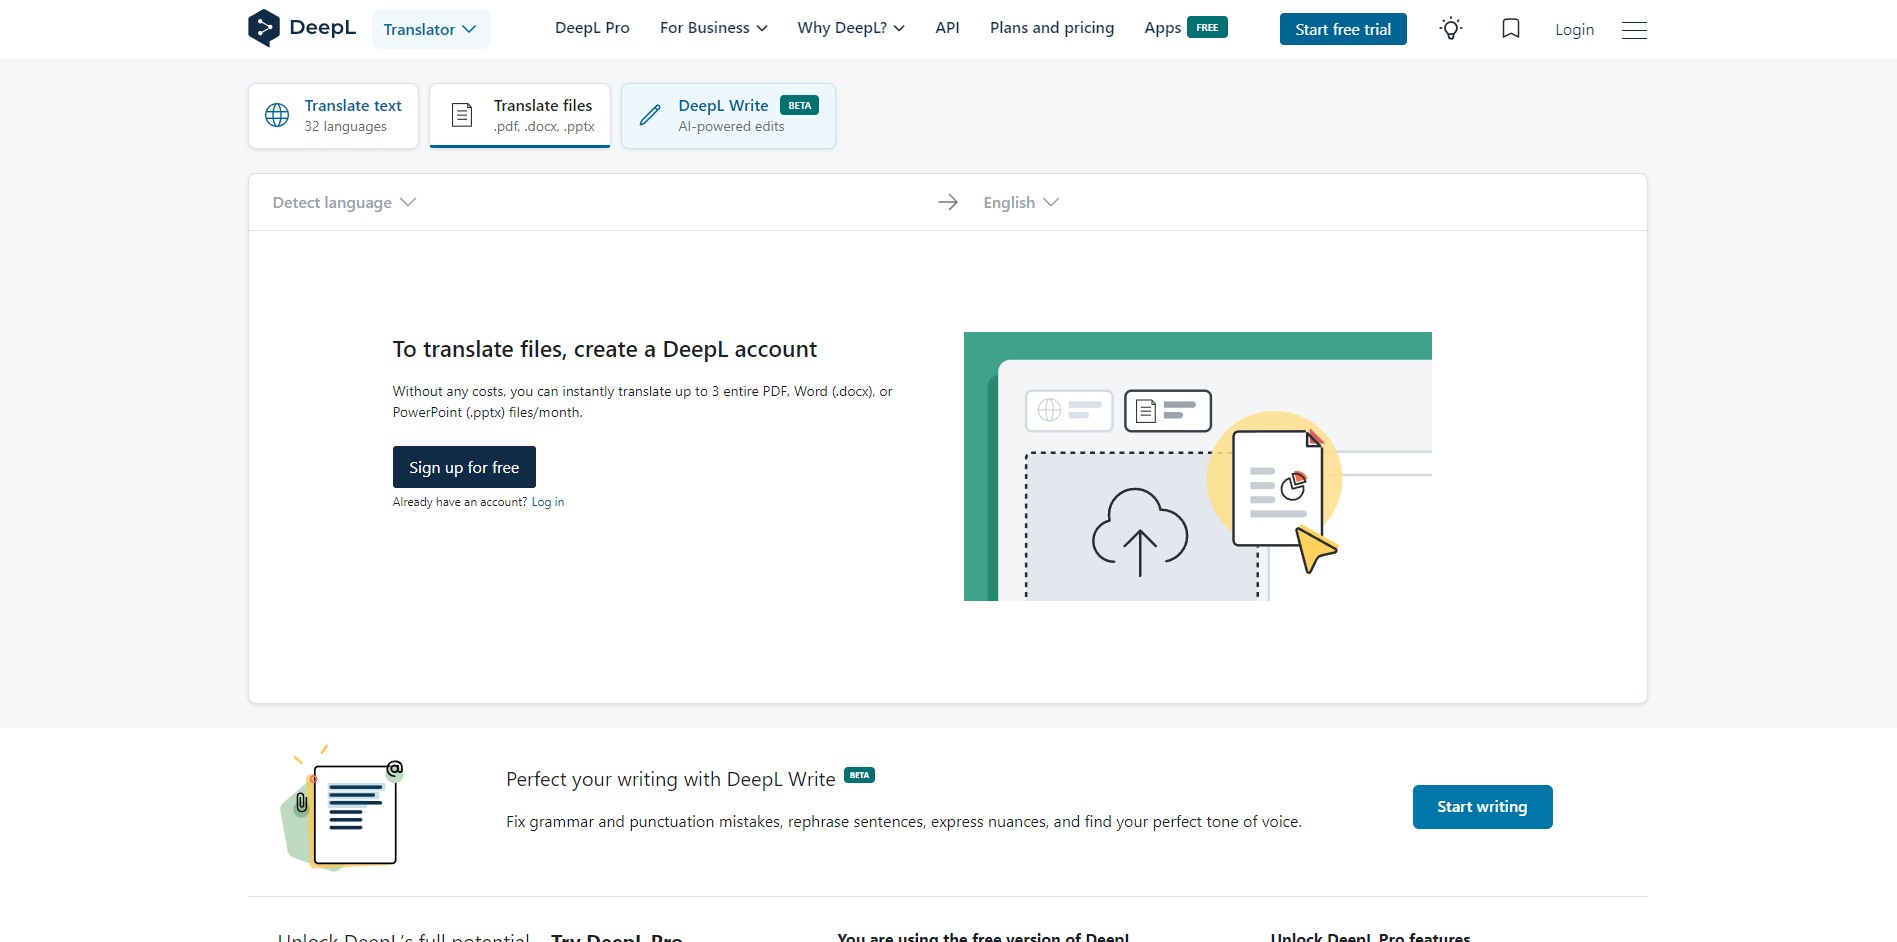
Task: Open the Detect language source dropdown
Action: 344,202
